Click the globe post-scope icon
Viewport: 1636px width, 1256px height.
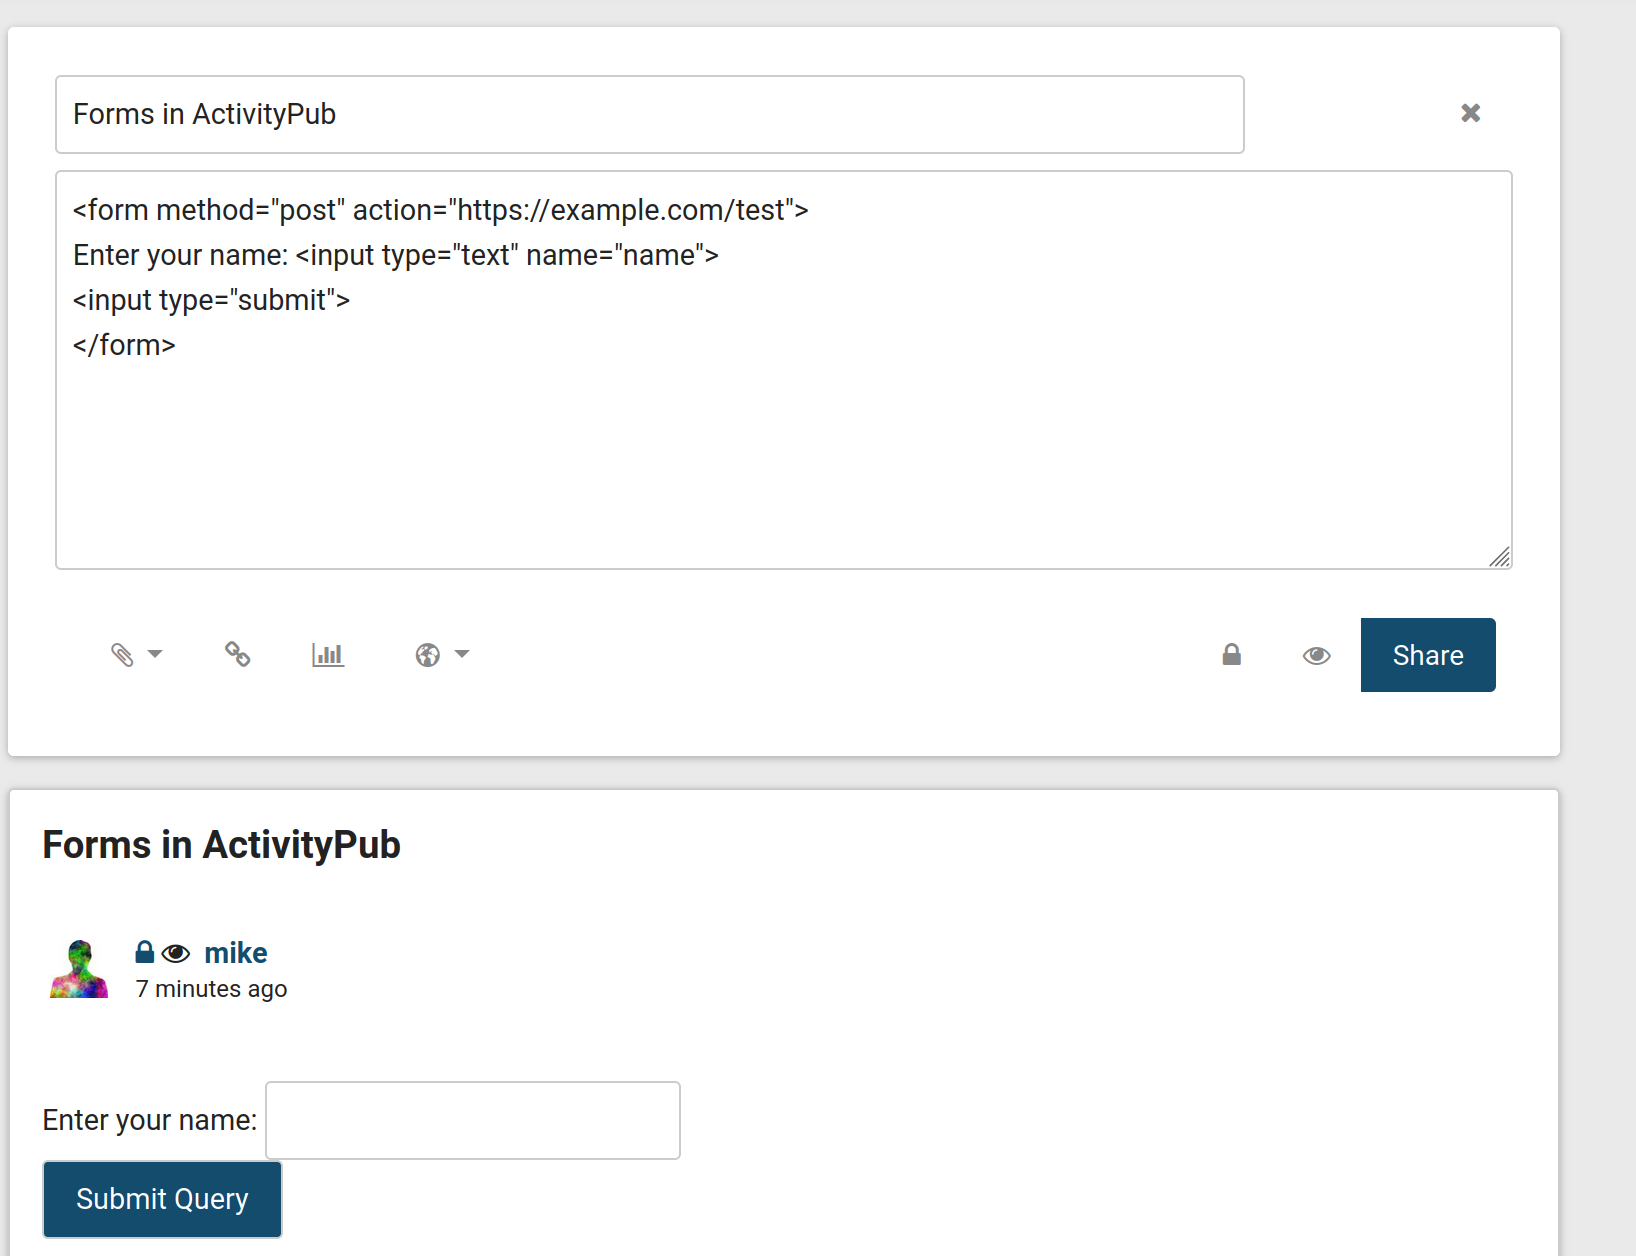point(428,655)
